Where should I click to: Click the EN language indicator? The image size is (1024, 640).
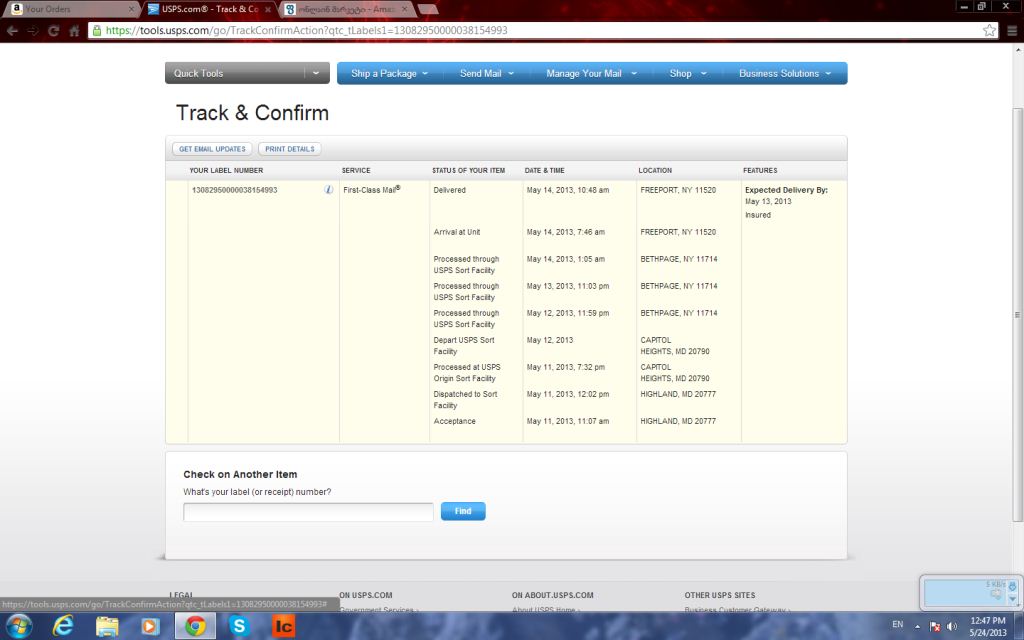click(898, 625)
